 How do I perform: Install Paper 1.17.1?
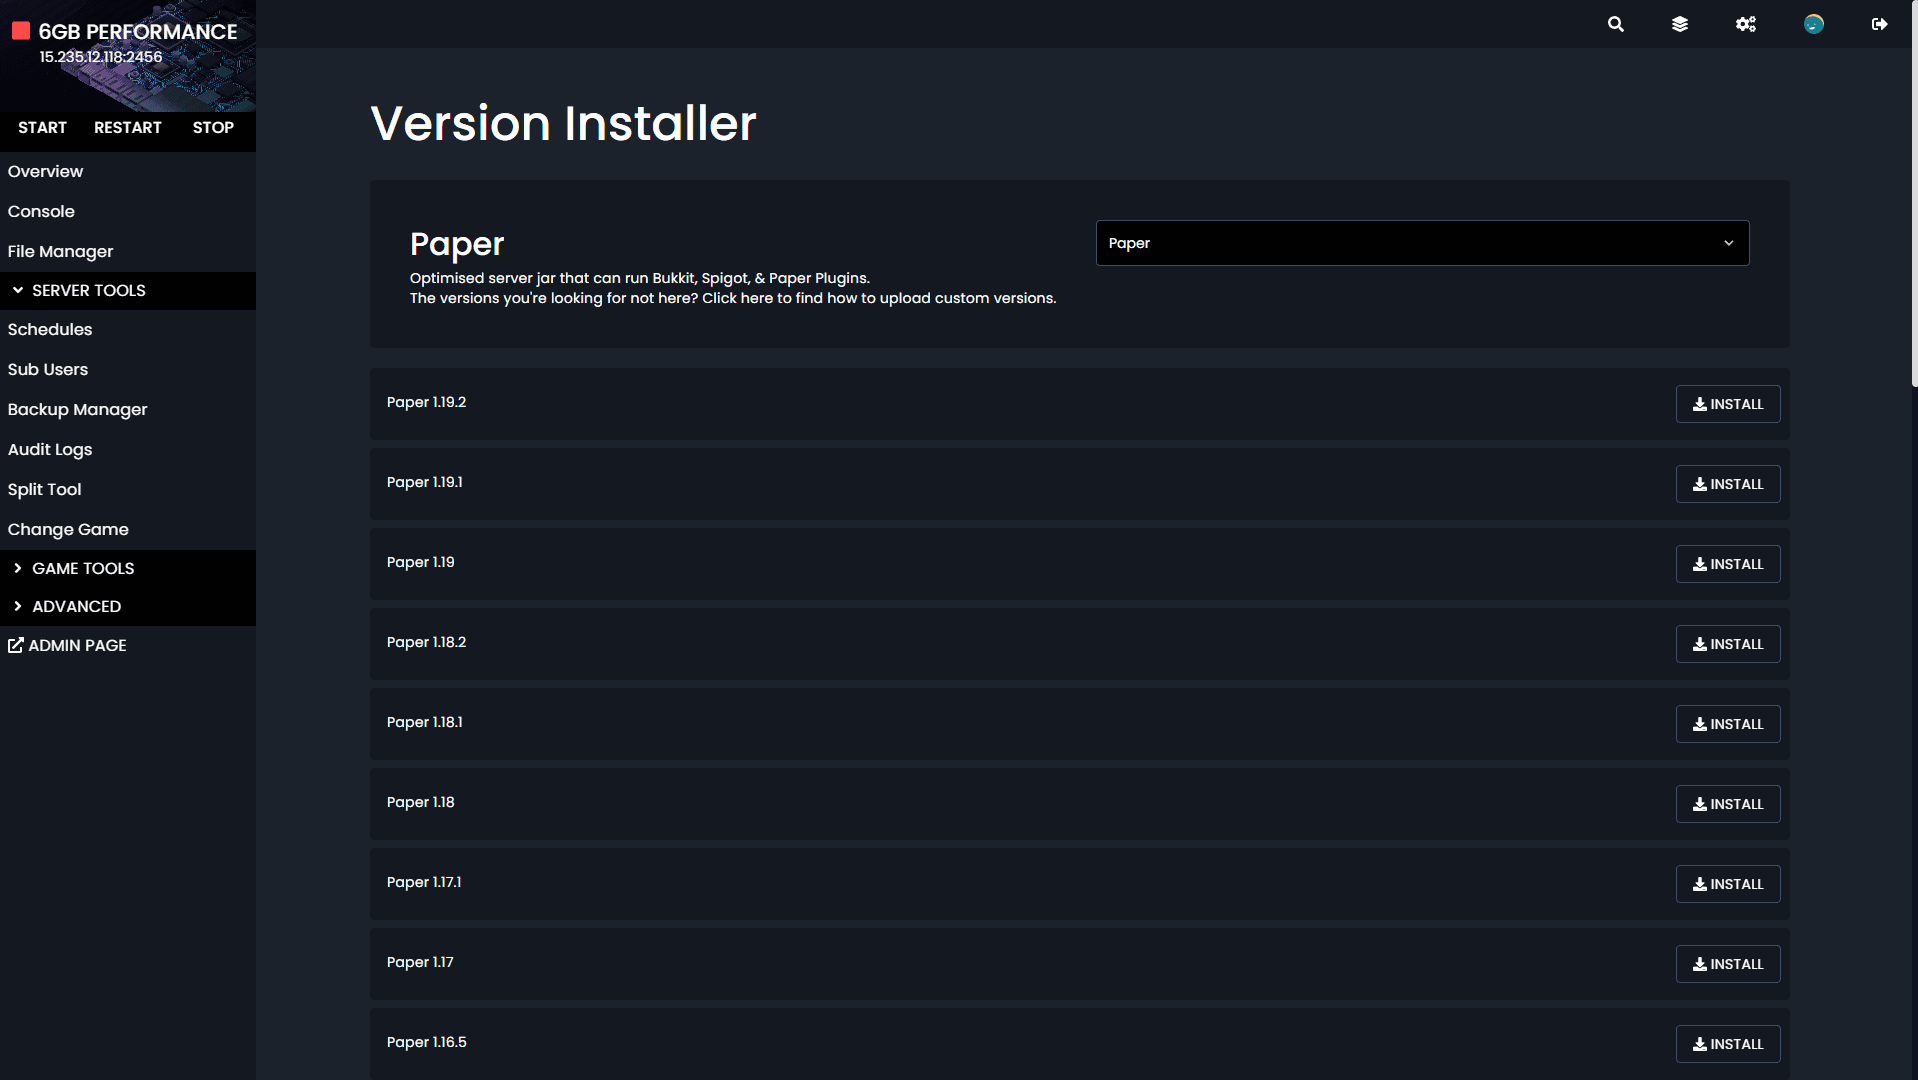pyautogui.click(x=1727, y=884)
